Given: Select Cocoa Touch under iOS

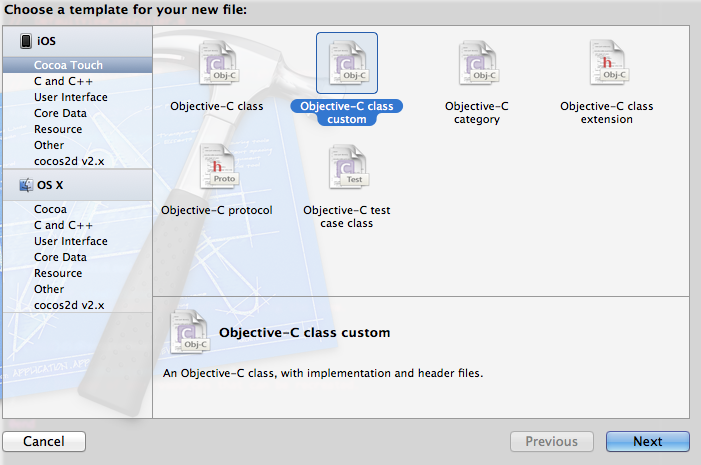Looking at the screenshot, I should 77,65.
